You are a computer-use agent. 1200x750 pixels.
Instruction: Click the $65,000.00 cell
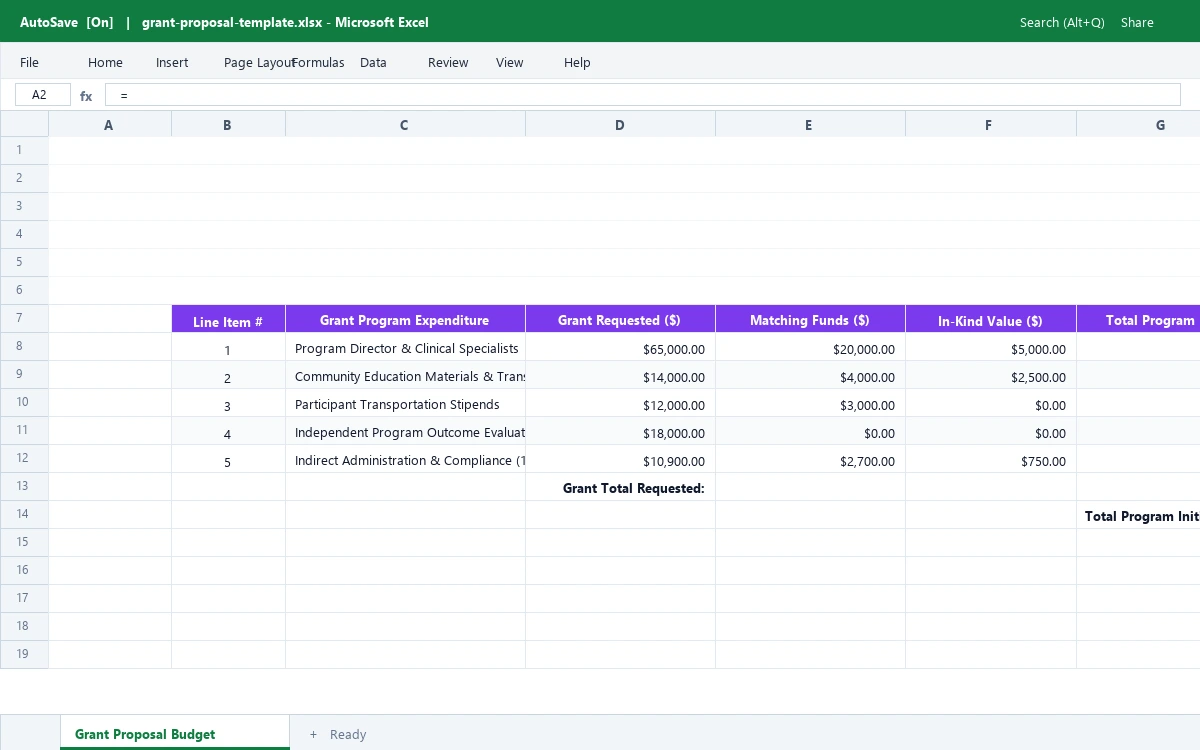(x=620, y=347)
